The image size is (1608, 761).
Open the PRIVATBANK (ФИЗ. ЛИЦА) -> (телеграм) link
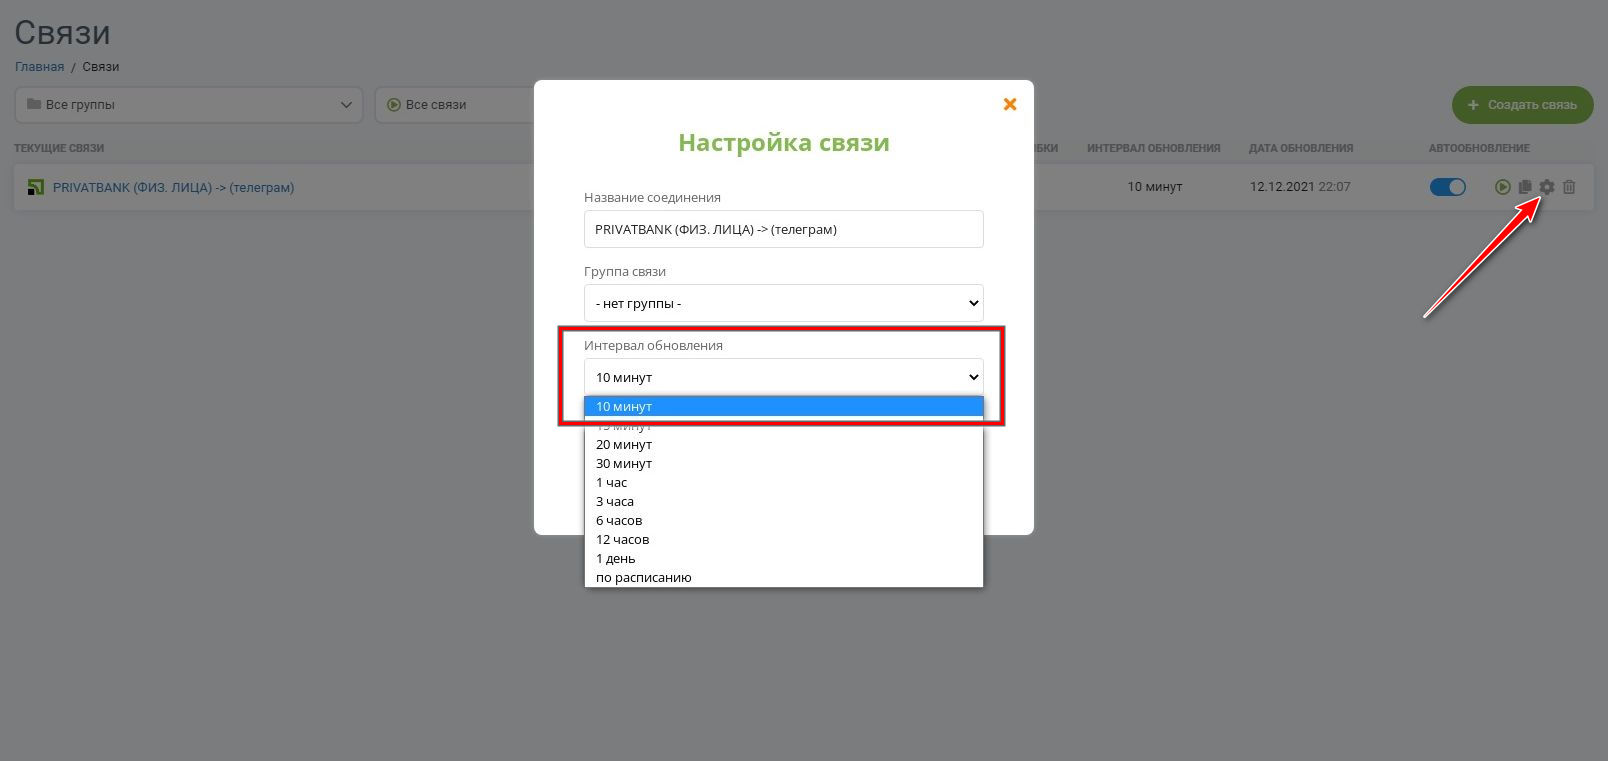coord(173,187)
